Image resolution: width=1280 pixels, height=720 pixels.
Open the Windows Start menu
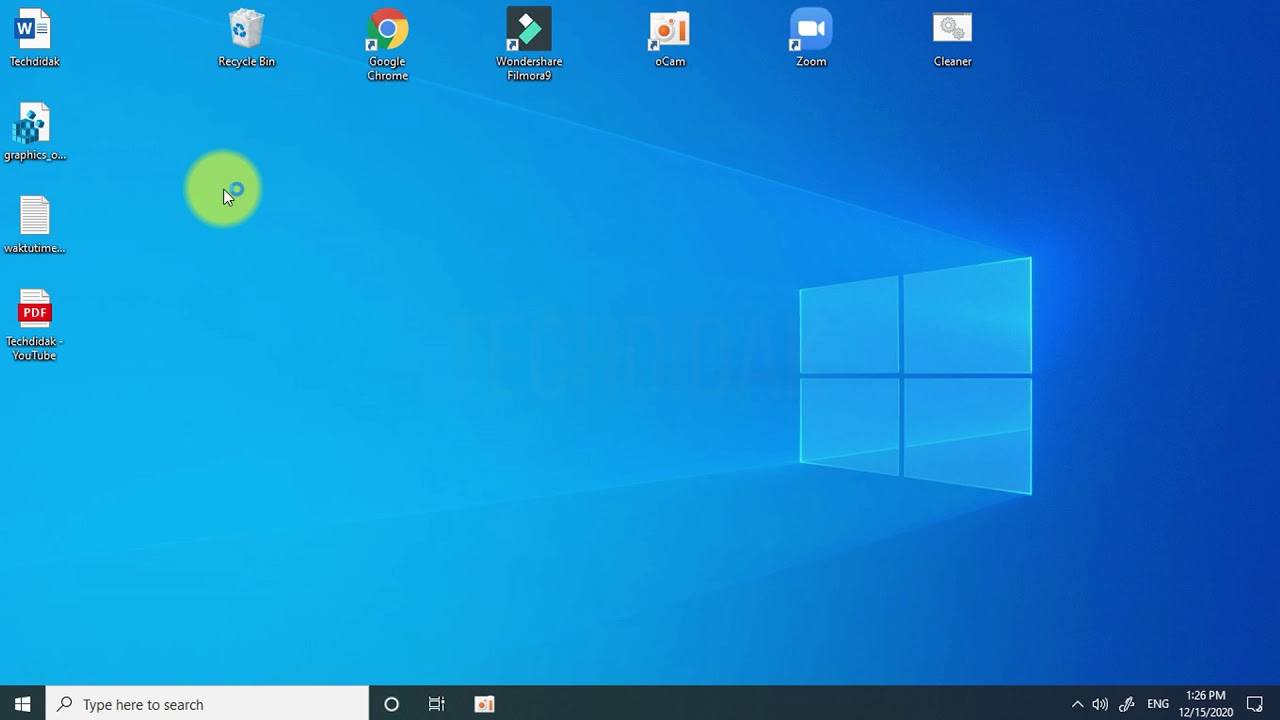22,704
